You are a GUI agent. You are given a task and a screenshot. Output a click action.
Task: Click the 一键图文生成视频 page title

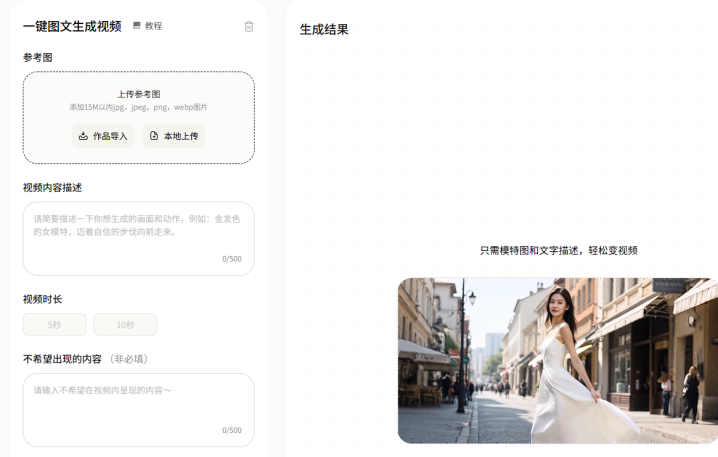pyautogui.click(x=72, y=26)
